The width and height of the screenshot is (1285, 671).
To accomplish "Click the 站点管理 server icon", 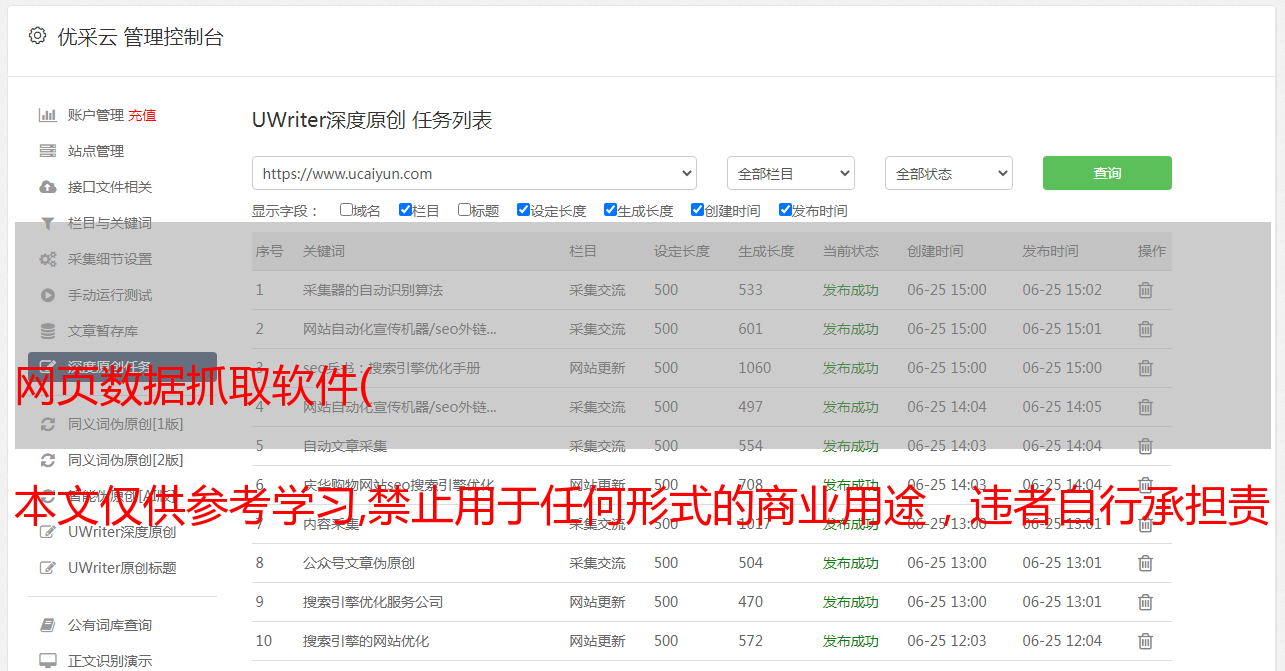I will tap(47, 151).
